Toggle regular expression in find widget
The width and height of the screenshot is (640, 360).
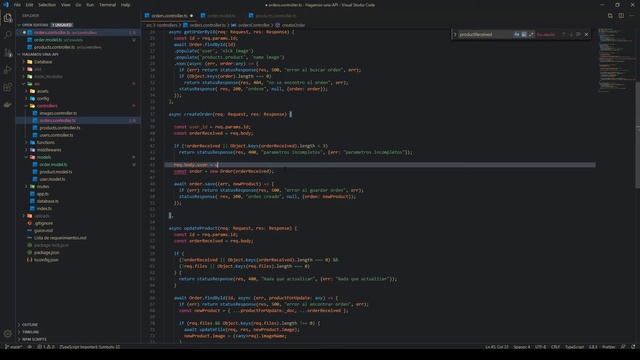pyautogui.click(x=531, y=35)
